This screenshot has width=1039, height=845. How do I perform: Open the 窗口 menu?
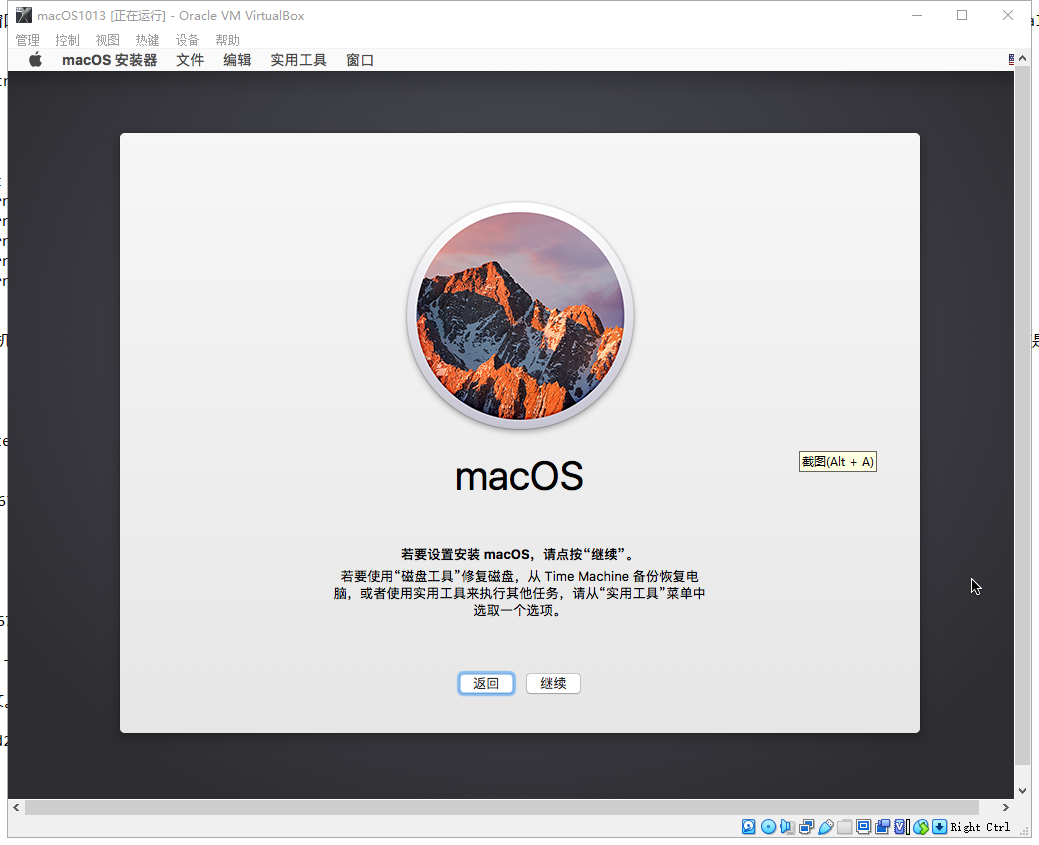coord(360,60)
